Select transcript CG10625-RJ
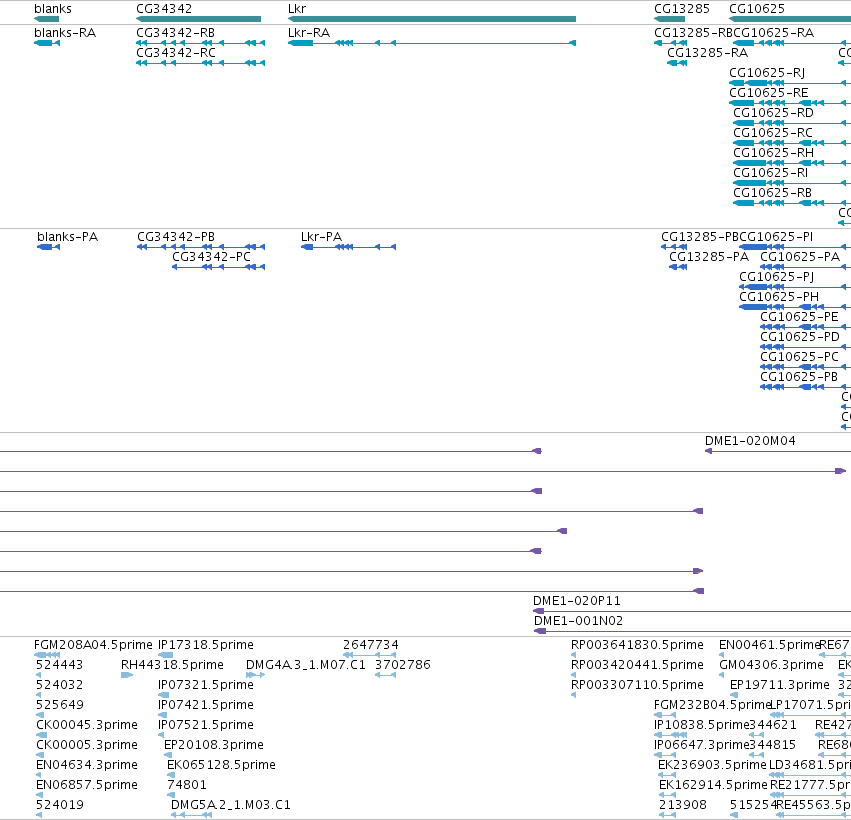 pyautogui.click(x=767, y=73)
